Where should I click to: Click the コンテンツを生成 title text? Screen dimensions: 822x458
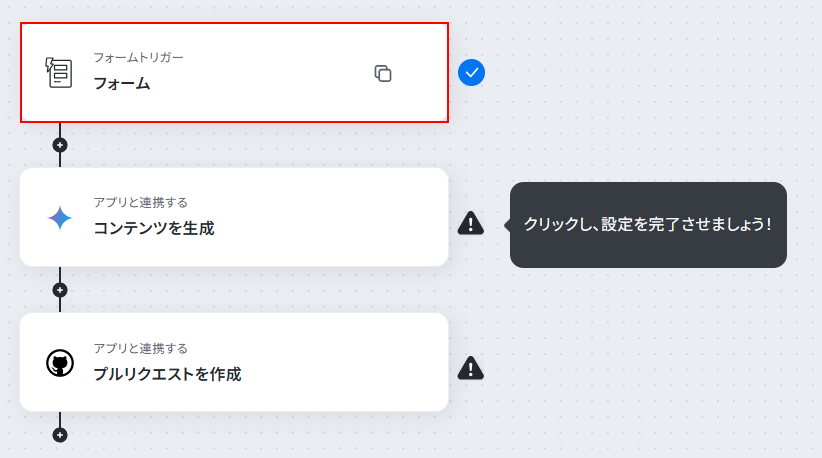[154, 228]
